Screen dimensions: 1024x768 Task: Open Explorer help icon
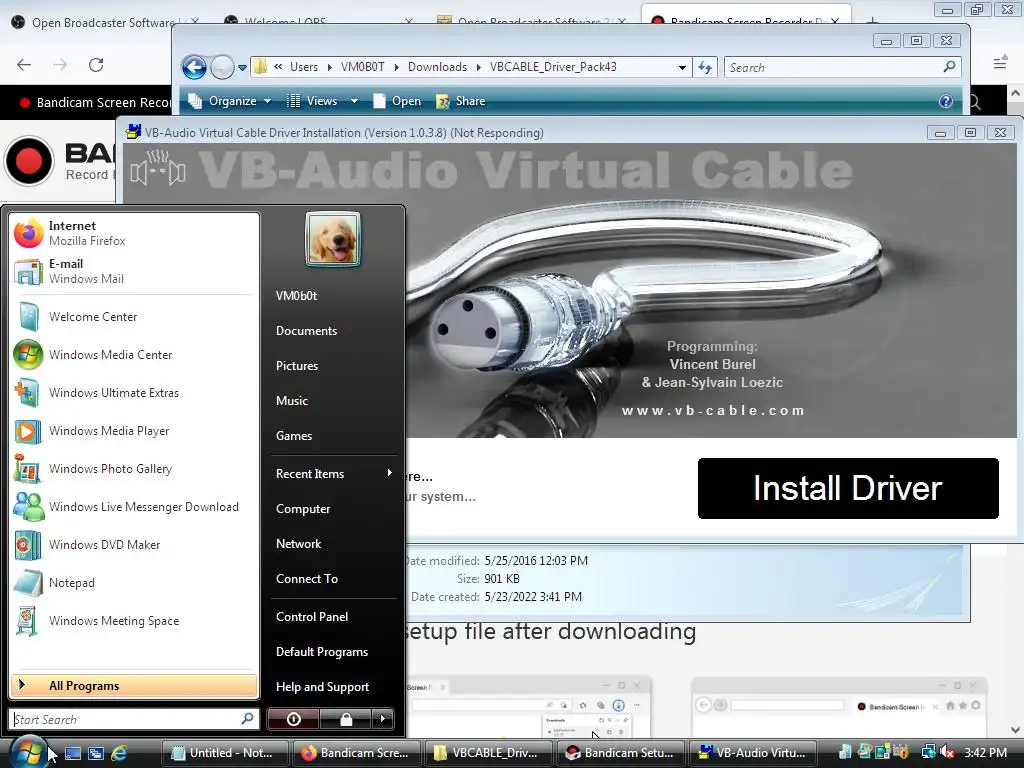(x=946, y=101)
